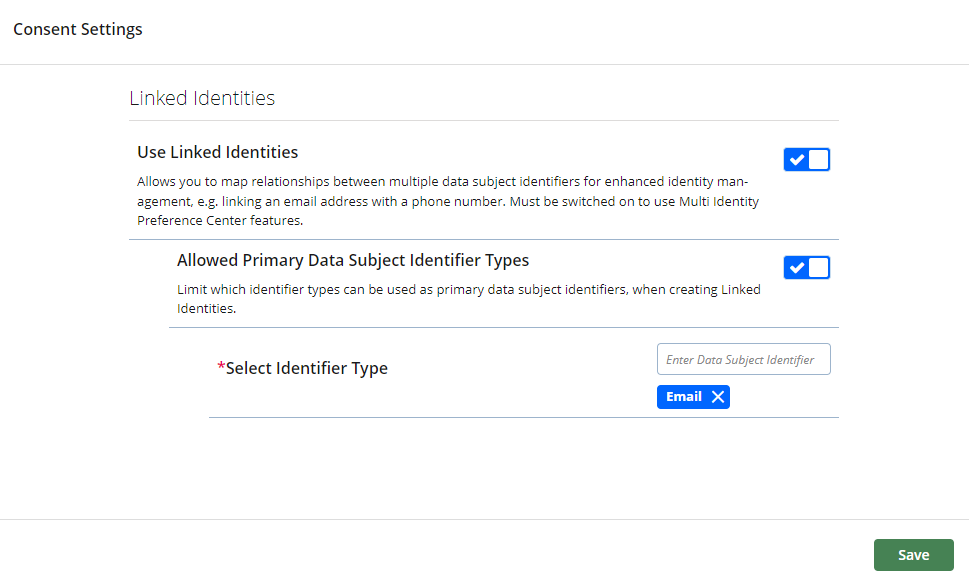This screenshot has height=586, width=969.
Task: Toggle the Use Linked Identities switch
Action: pos(807,159)
